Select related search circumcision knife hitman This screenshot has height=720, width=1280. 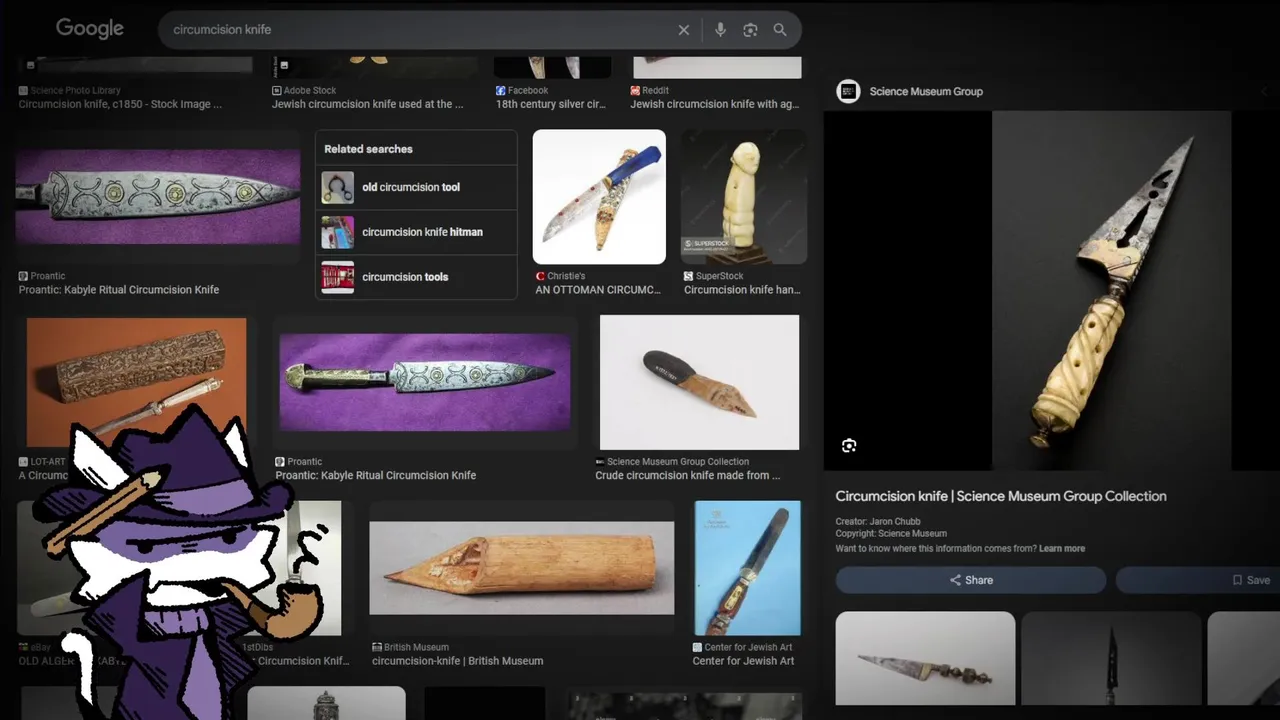pos(416,232)
